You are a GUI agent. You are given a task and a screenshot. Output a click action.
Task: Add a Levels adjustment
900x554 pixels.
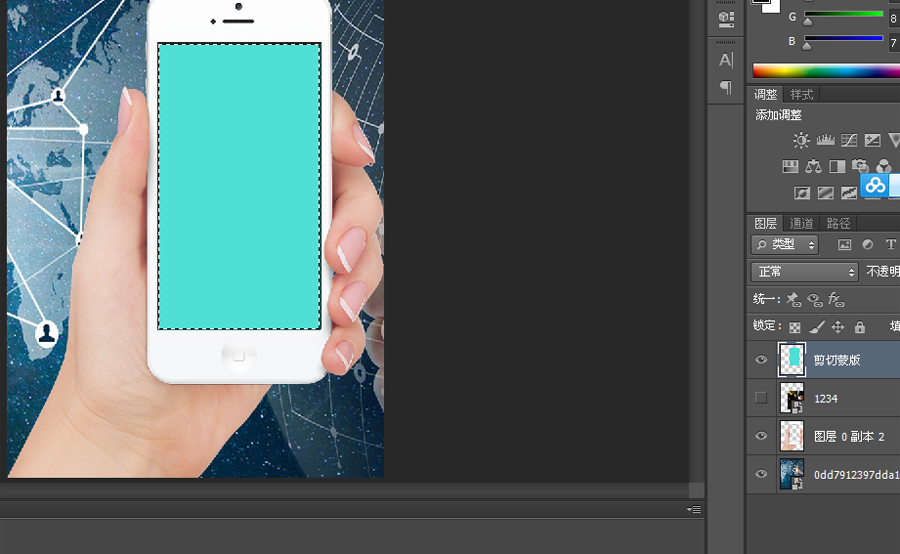coord(825,140)
